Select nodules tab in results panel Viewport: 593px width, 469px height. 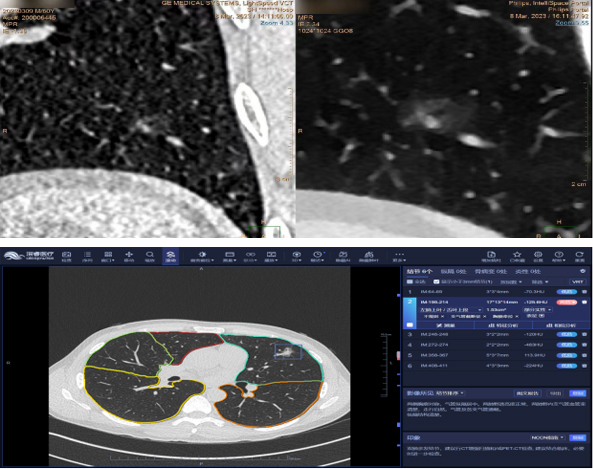click(x=419, y=272)
